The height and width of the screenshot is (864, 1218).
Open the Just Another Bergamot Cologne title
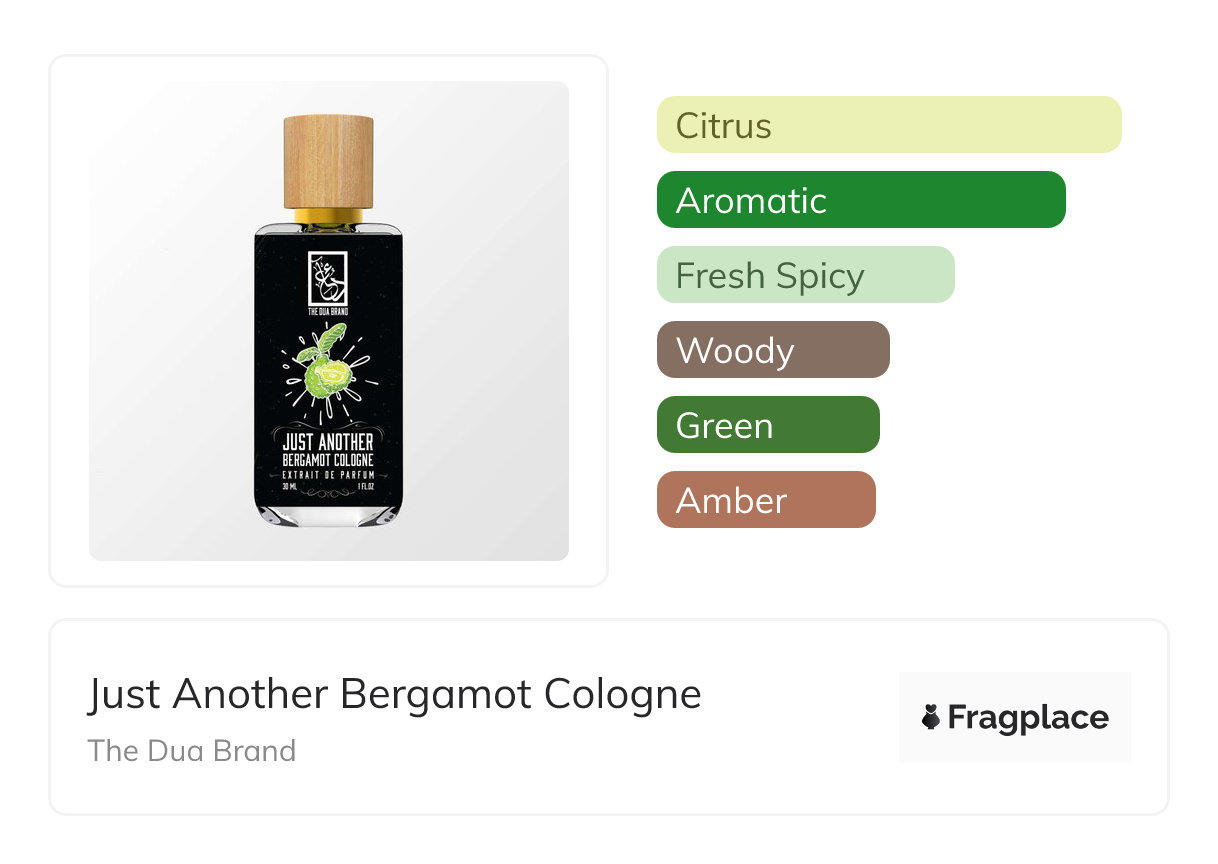(x=394, y=694)
